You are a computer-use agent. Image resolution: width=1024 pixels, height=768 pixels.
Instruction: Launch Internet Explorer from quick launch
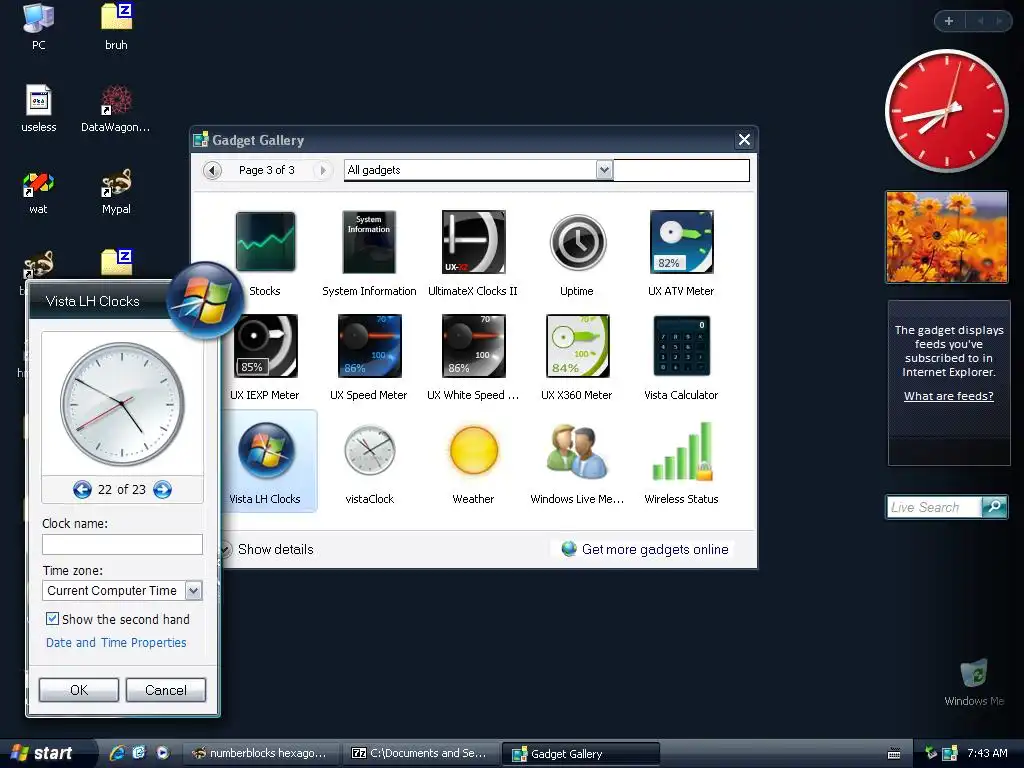pyautogui.click(x=118, y=753)
